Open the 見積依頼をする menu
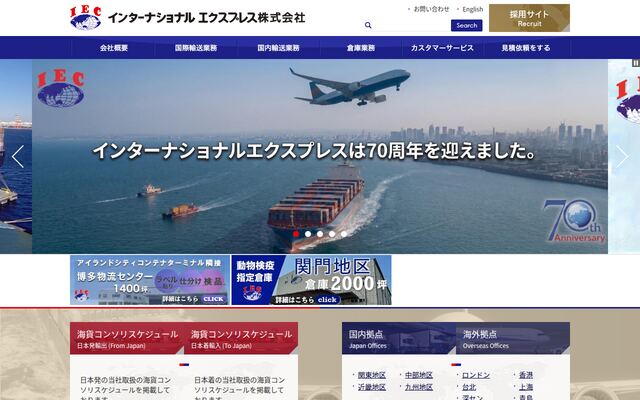The width and height of the screenshot is (640, 400). tap(526, 48)
